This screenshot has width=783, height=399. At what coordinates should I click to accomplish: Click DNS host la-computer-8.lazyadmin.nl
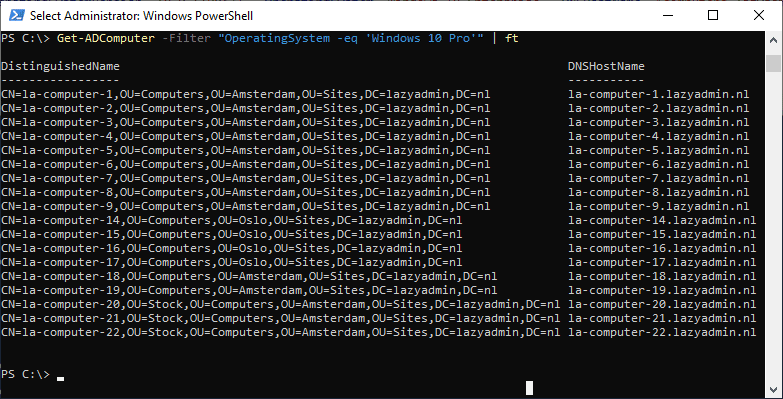click(659, 192)
